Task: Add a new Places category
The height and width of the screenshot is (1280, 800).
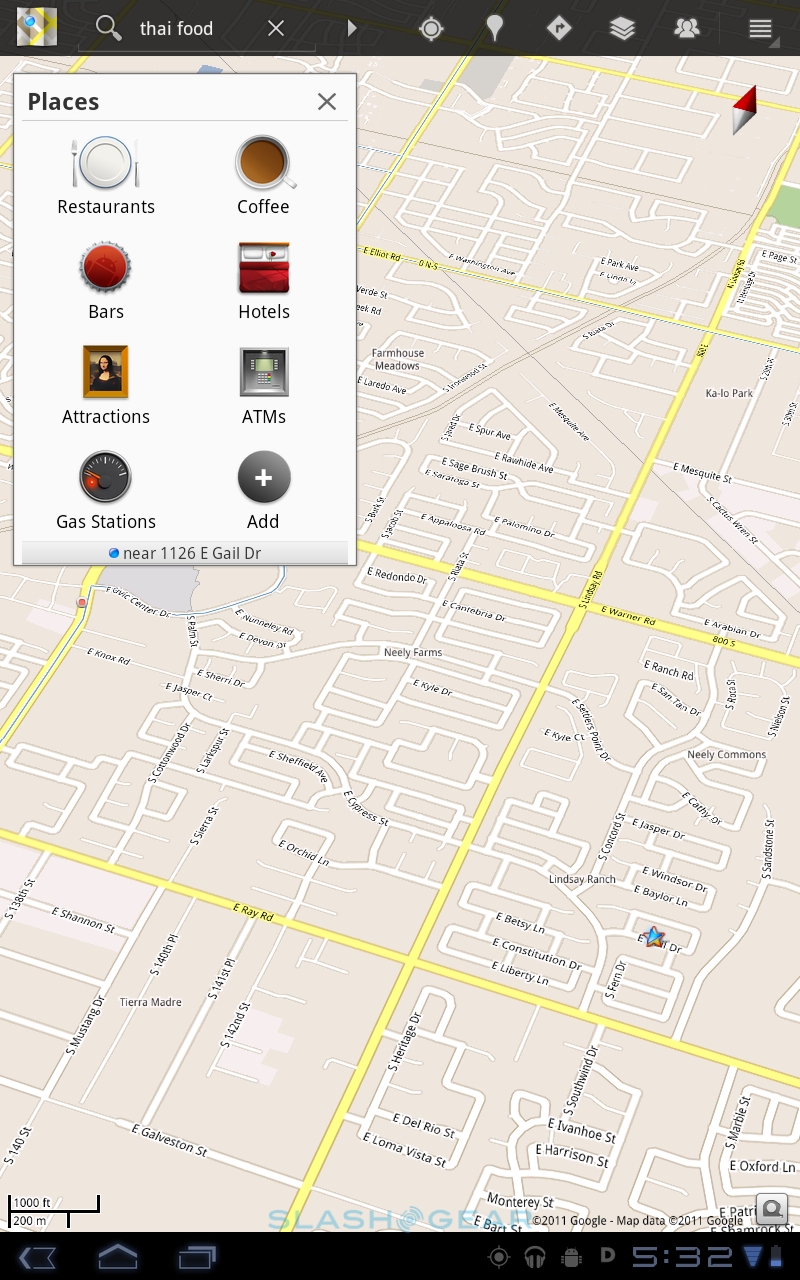Action: tap(264, 491)
